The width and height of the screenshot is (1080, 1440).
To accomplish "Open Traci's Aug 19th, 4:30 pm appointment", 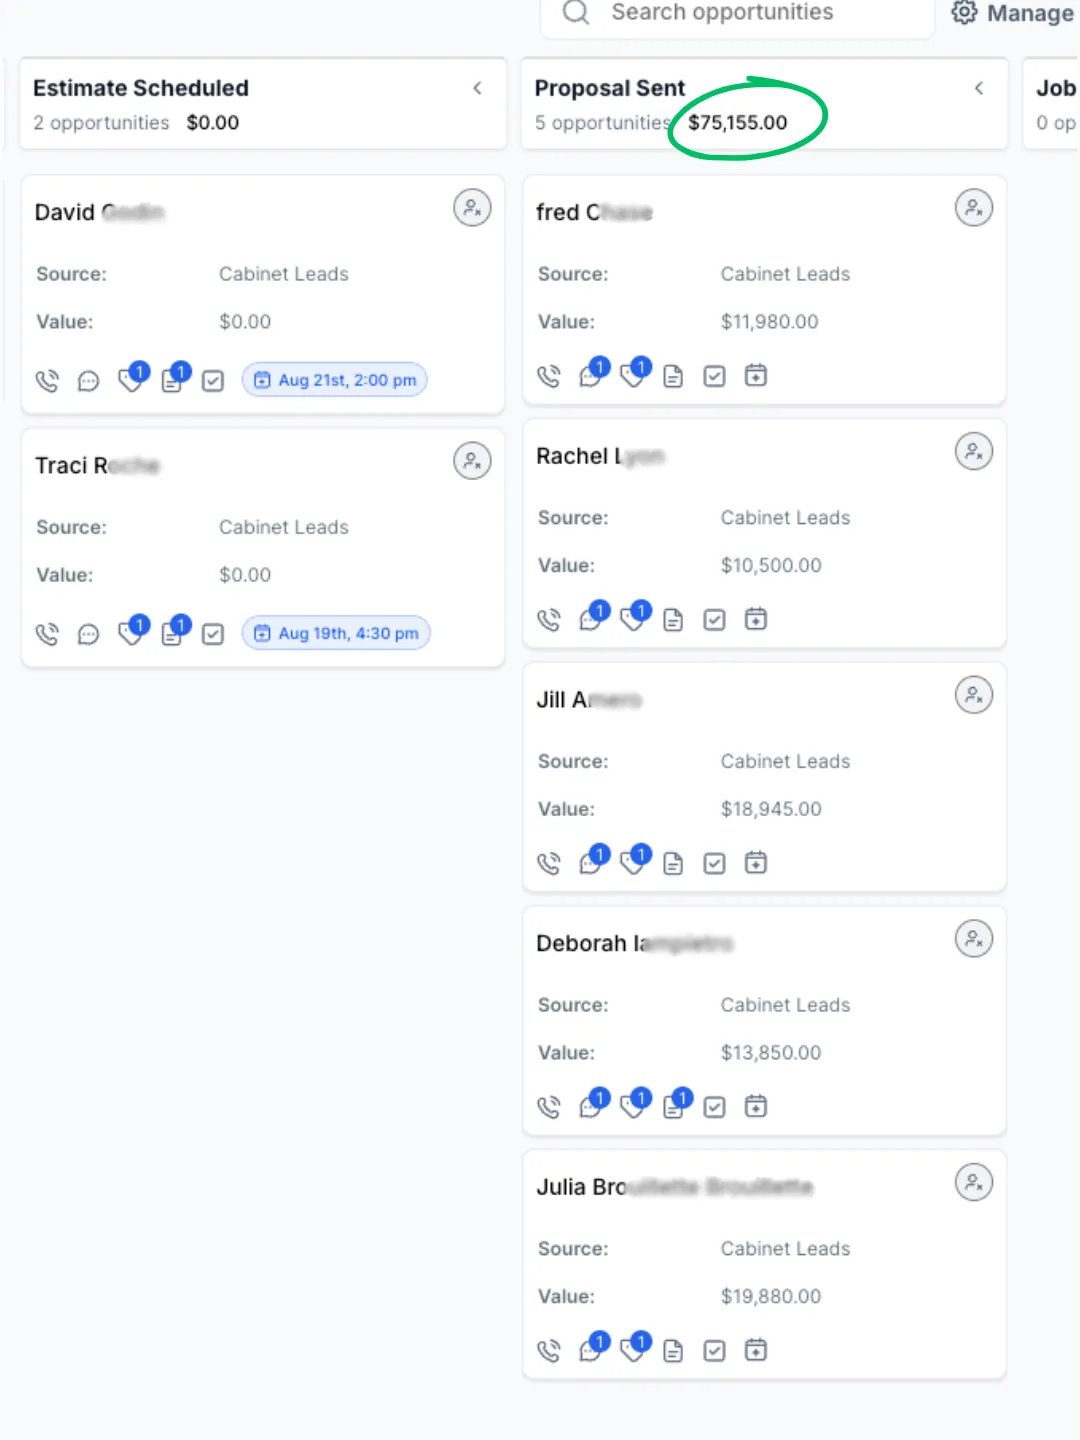I will coord(336,633).
